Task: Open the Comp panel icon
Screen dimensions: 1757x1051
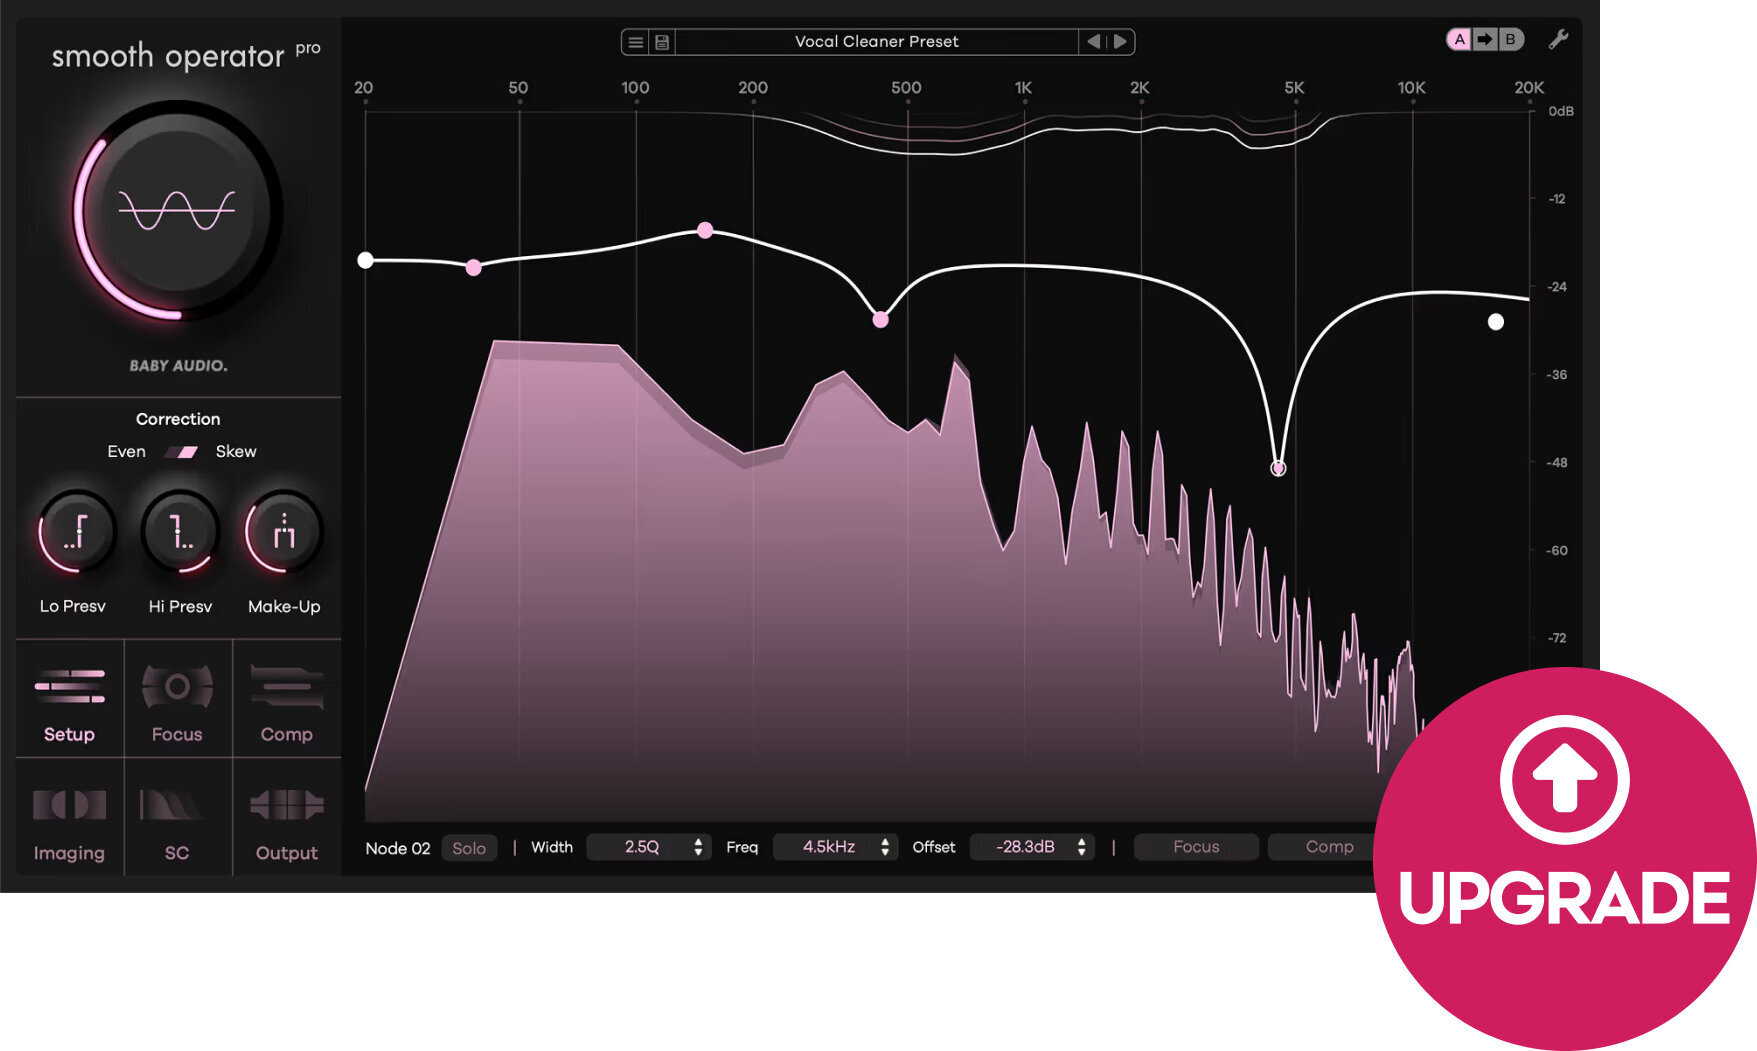Action: pyautogui.click(x=285, y=690)
